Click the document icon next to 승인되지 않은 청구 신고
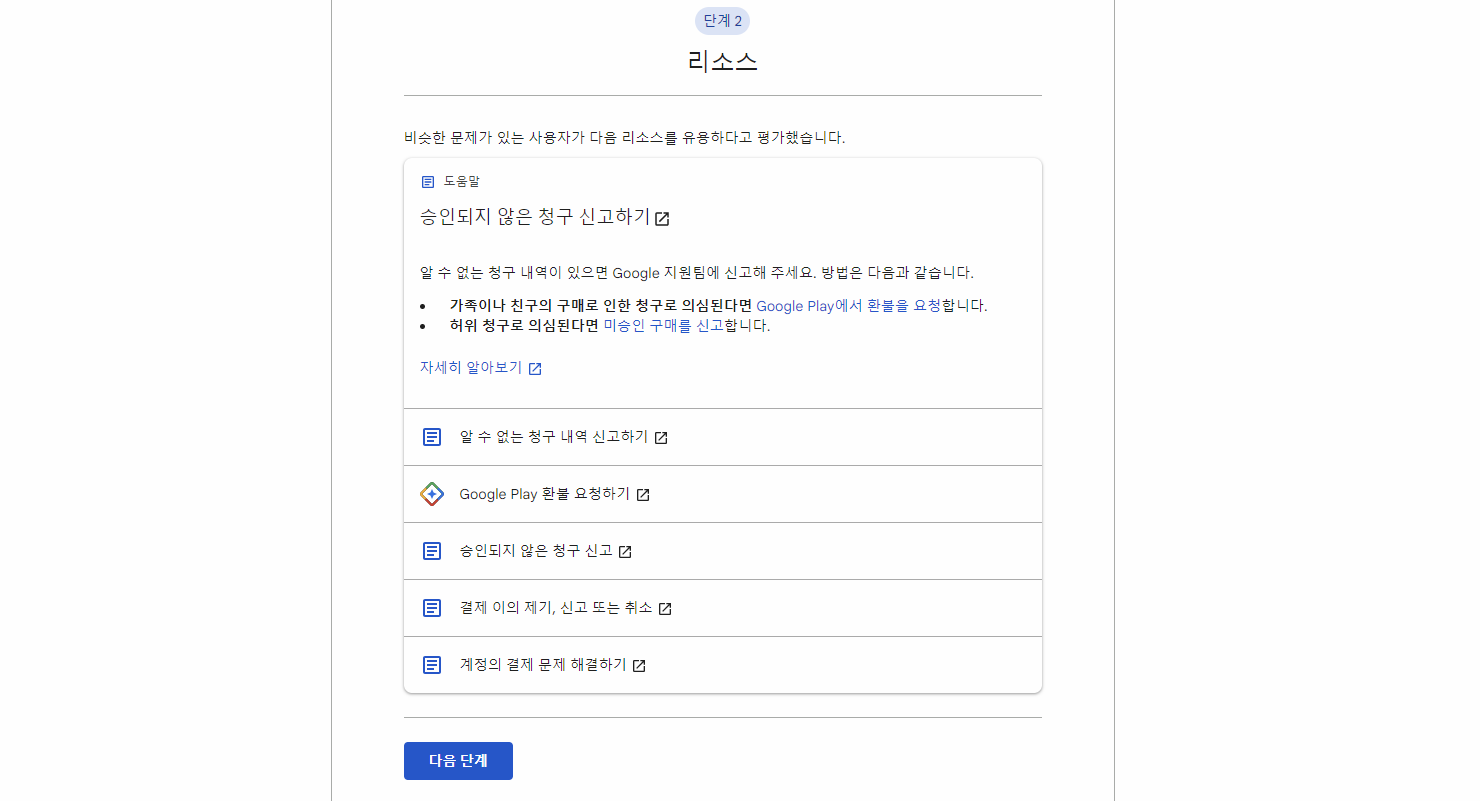 (x=431, y=550)
